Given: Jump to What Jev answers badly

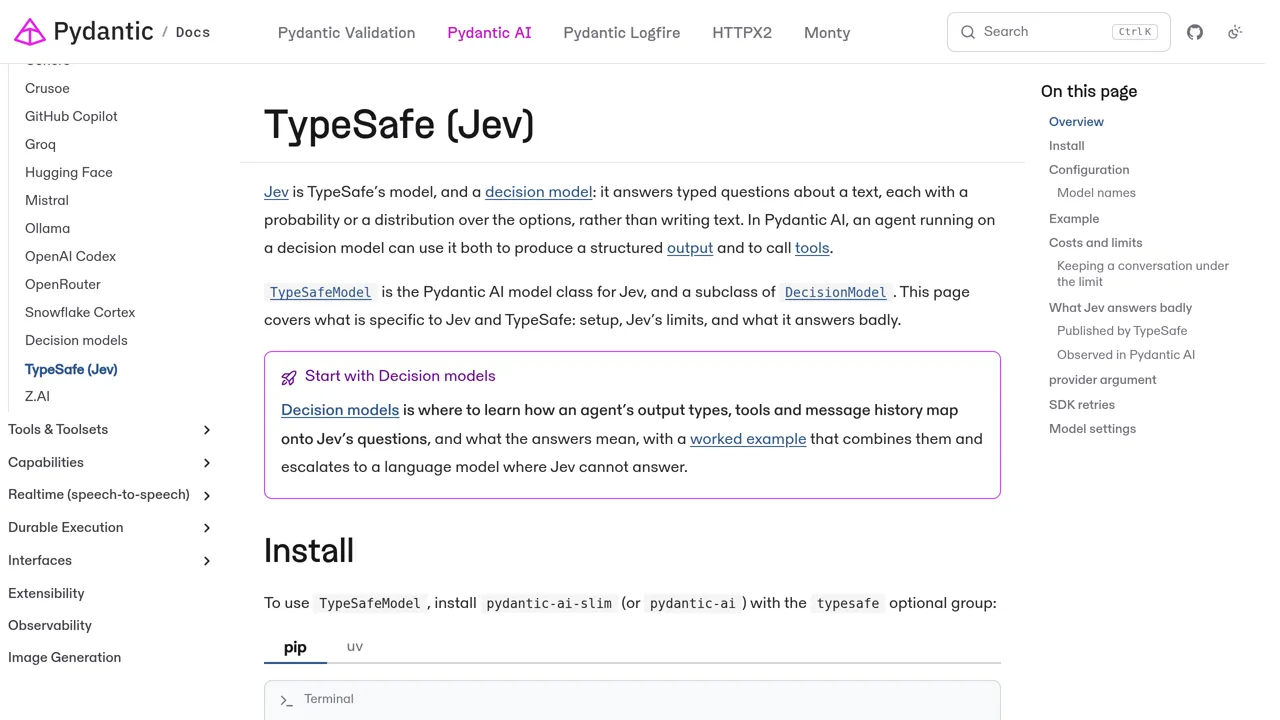Looking at the screenshot, I should 1120,308.
